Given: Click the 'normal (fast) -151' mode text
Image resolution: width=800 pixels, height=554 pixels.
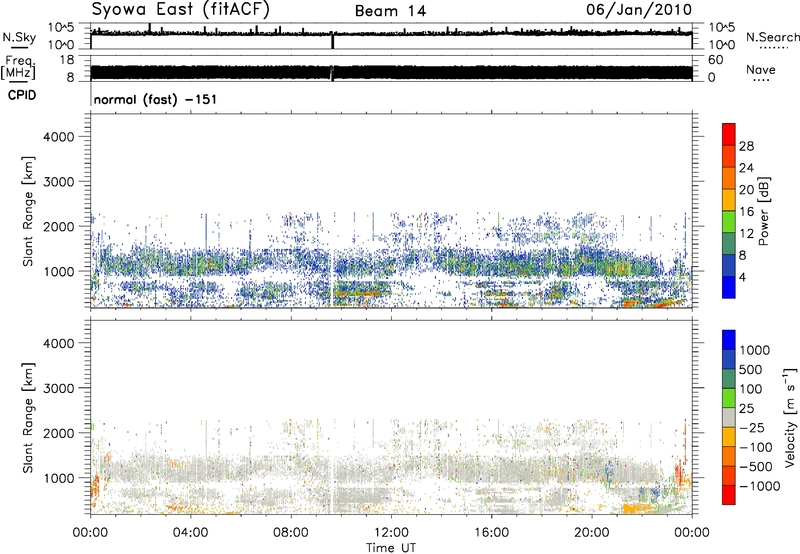Looking at the screenshot, I should tap(155, 99).
